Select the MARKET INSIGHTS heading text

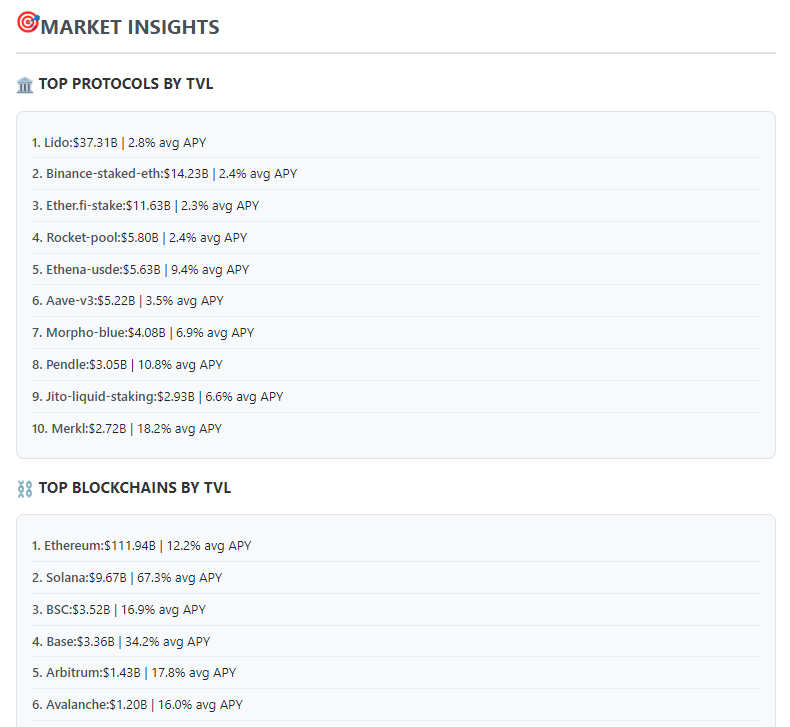pos(130,27)
